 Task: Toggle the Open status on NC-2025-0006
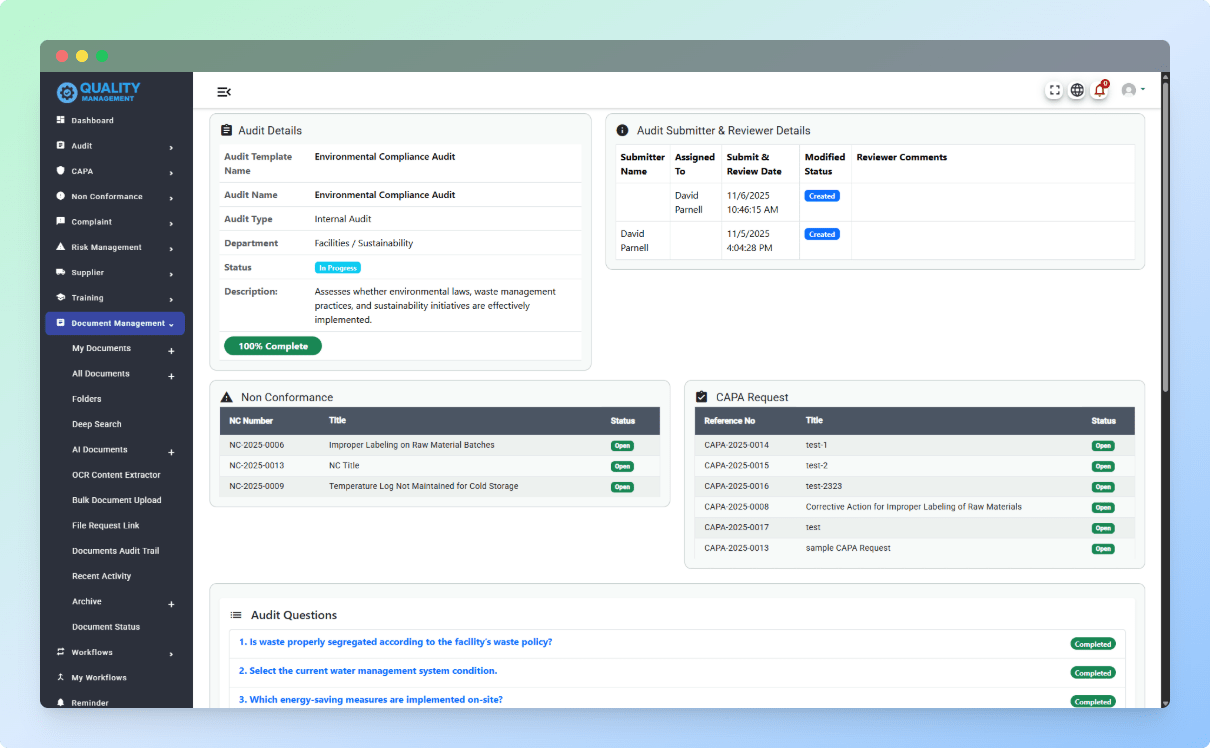pyautogui.click(x=621, y=445)
